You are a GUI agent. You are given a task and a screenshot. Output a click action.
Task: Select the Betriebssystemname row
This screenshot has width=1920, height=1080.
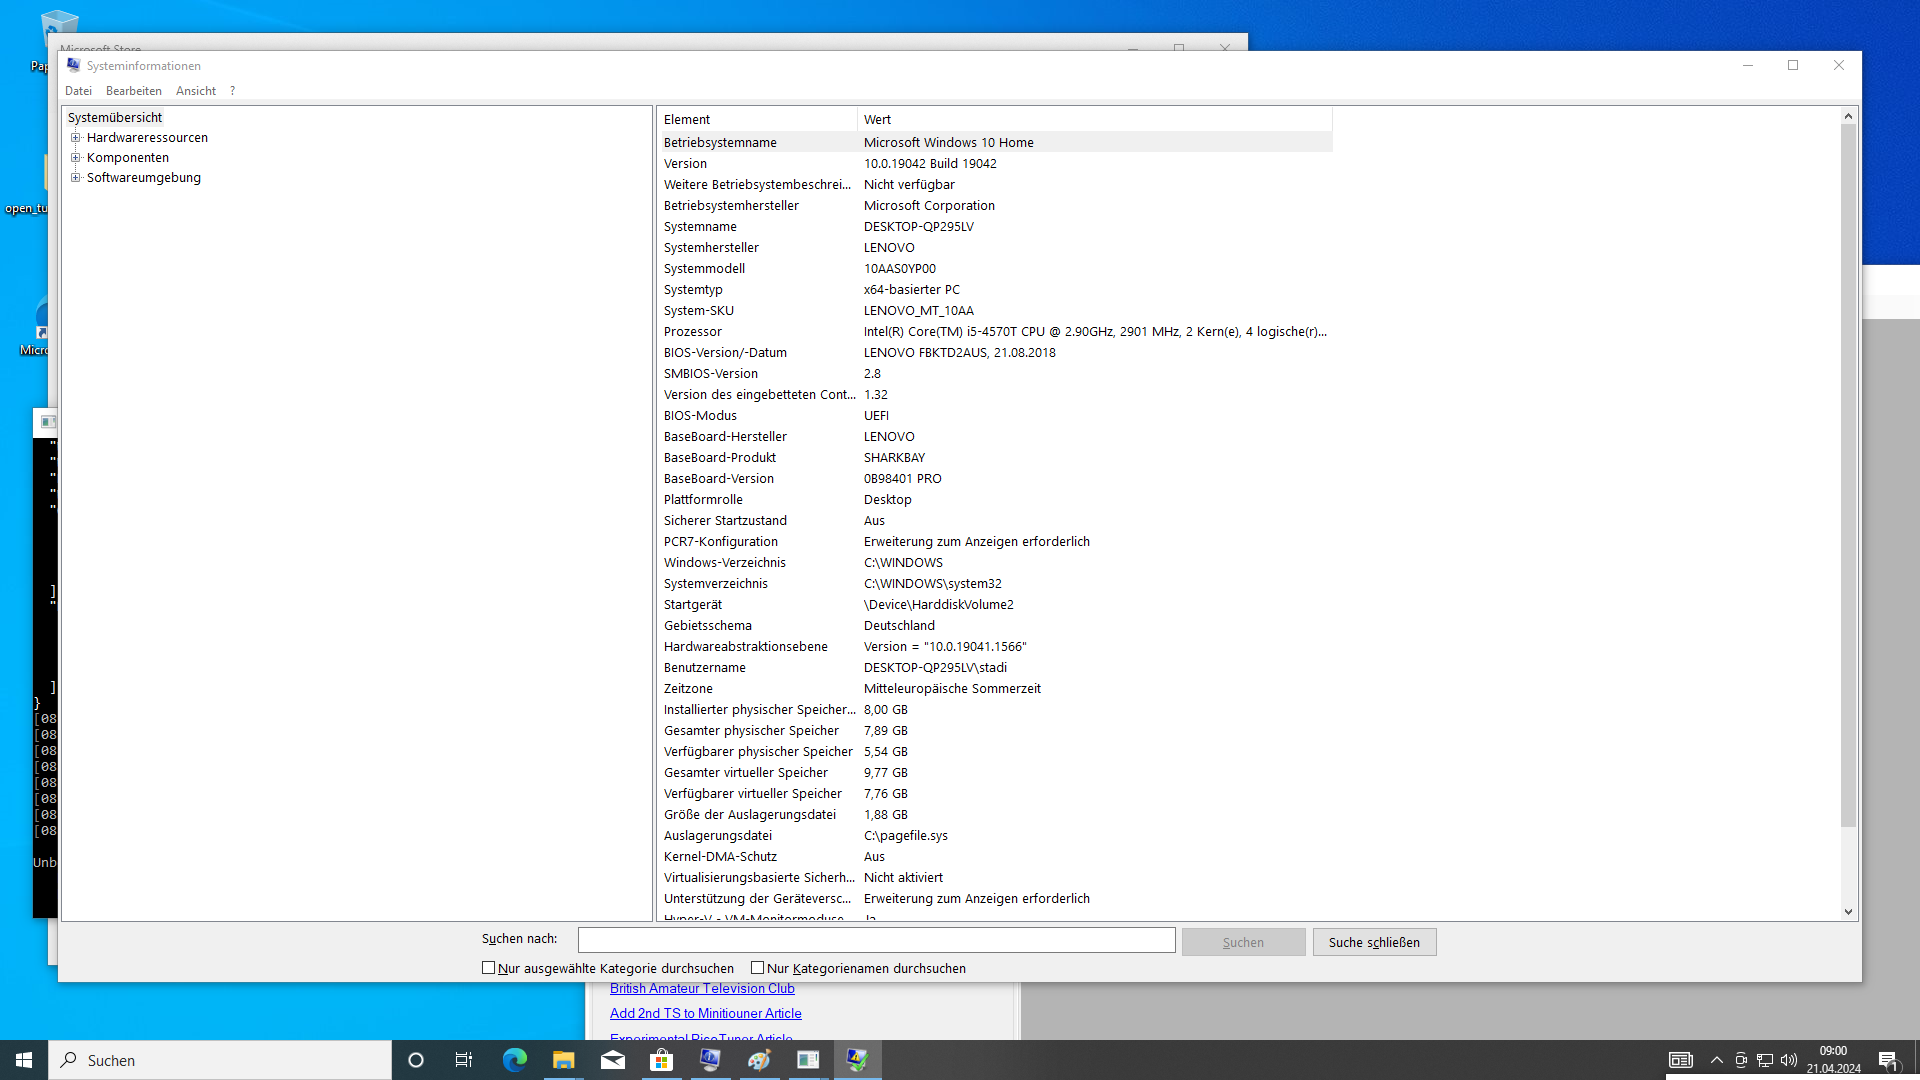coord(995,143)
